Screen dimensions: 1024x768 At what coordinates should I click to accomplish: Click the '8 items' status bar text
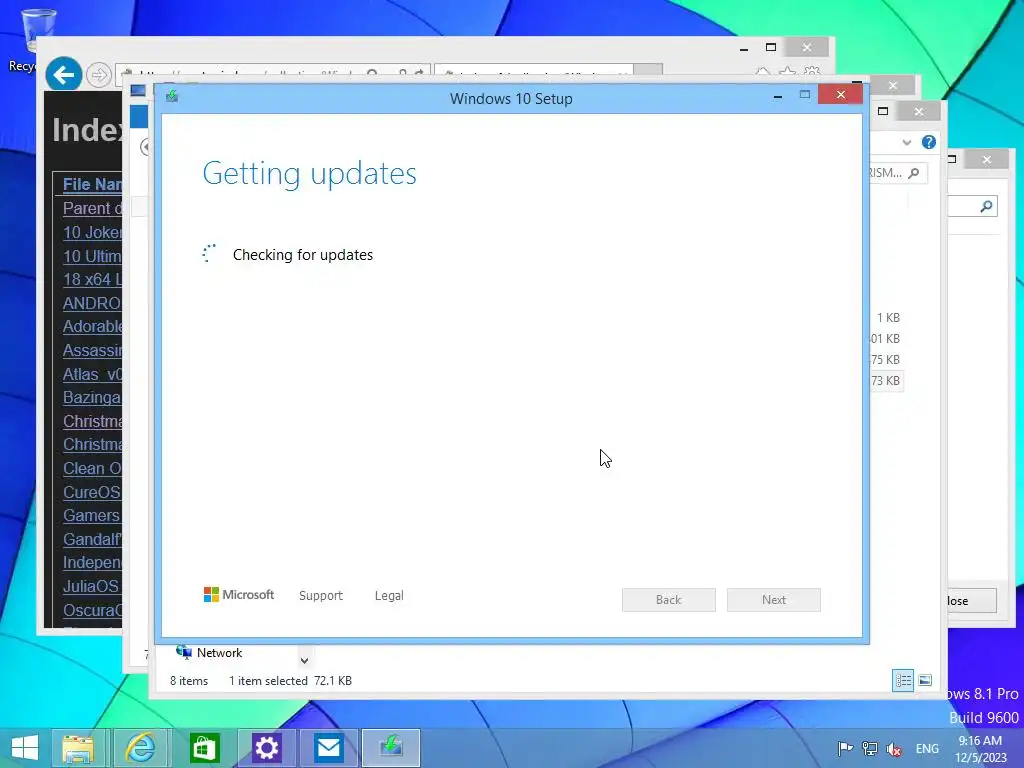click(189, 680)
